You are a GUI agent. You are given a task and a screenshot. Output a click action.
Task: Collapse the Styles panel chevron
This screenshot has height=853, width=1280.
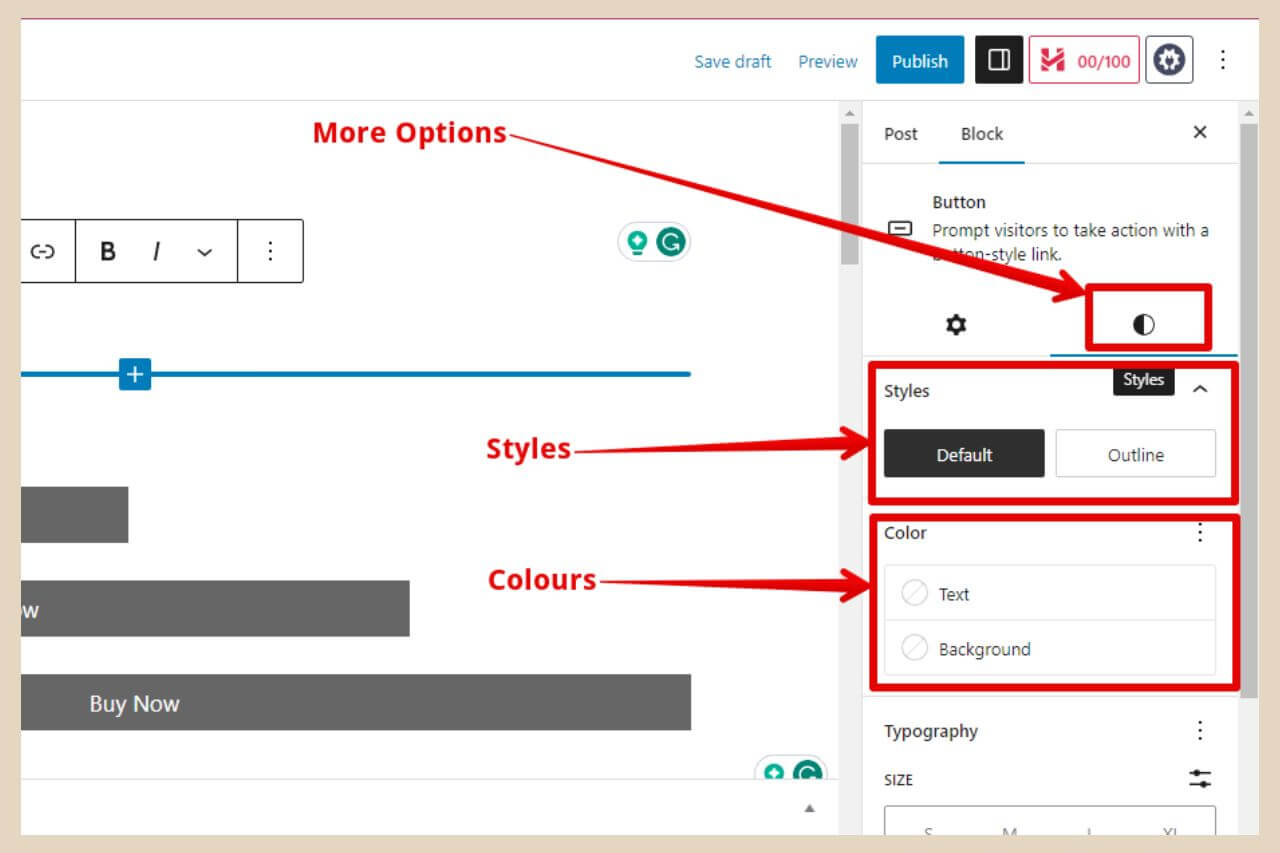[x=1200, y=390]
